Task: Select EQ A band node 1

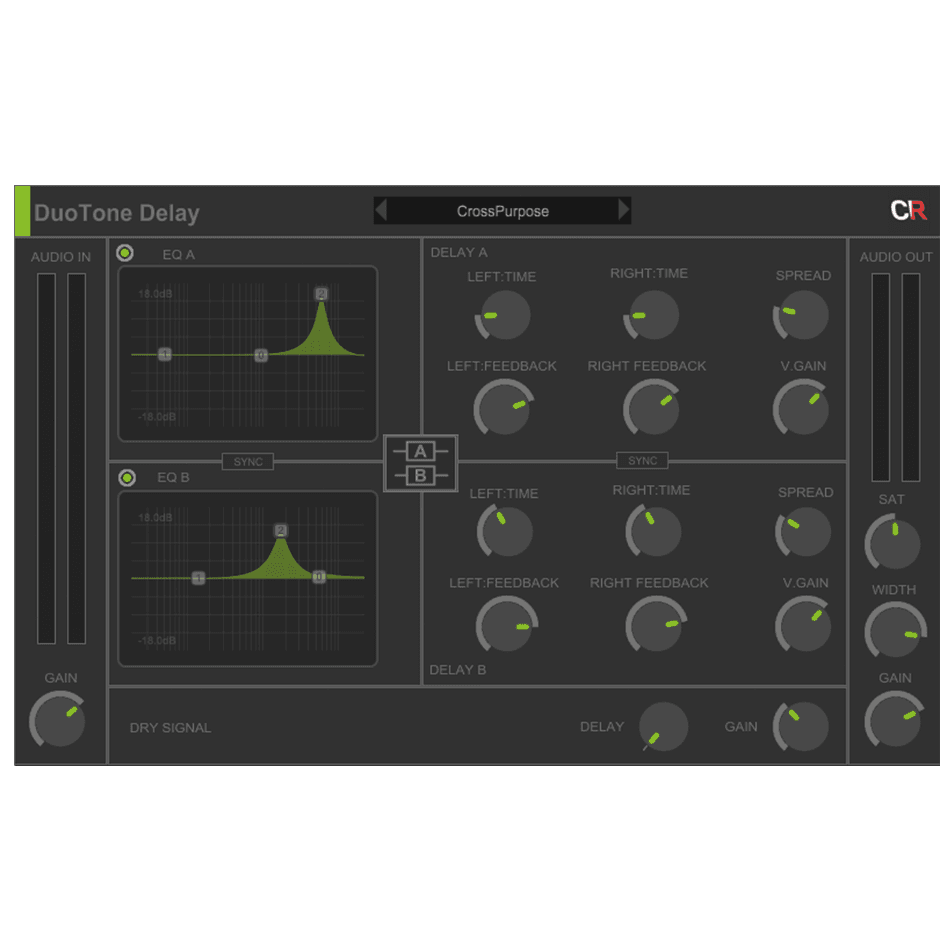Action: click(x=165, y=354)
